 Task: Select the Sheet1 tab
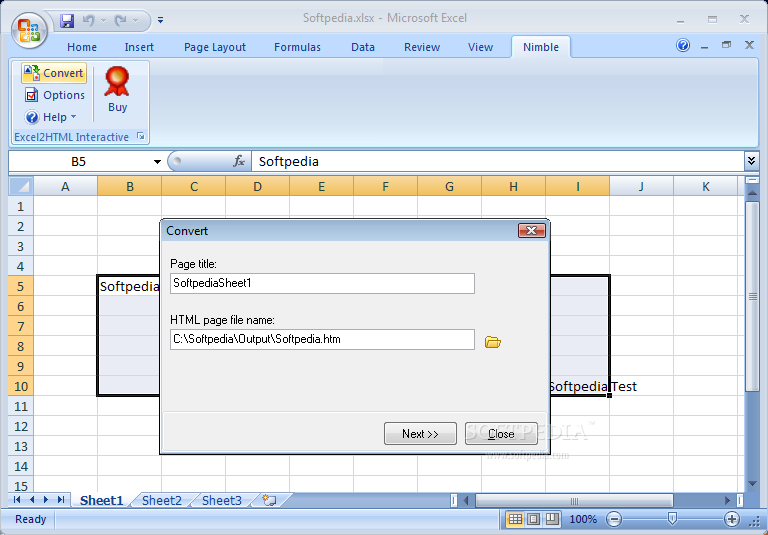[x=101, y=500]
